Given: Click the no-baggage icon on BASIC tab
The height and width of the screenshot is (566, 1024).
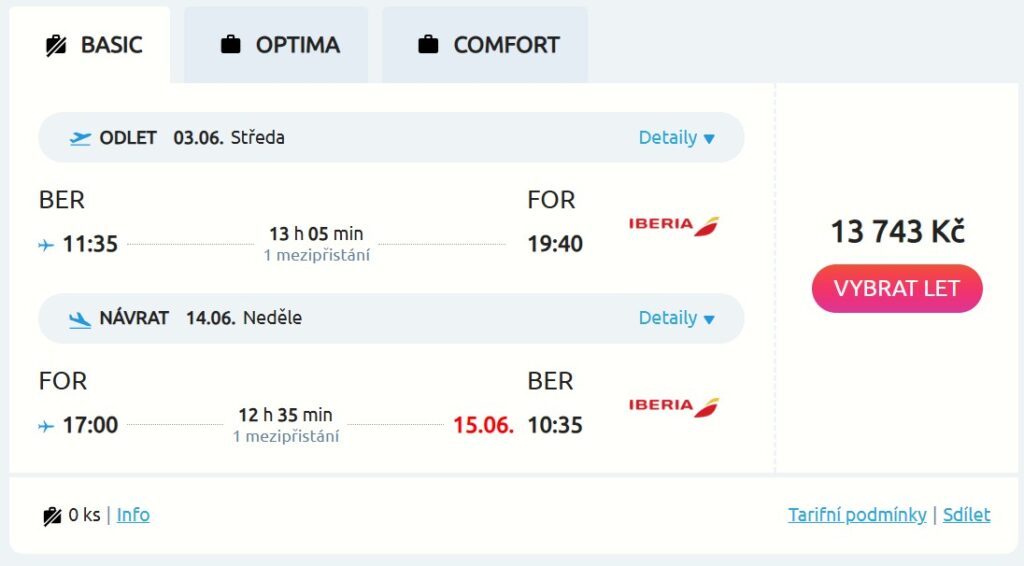Looking at the screenshot, I should (x=56, y=45).
